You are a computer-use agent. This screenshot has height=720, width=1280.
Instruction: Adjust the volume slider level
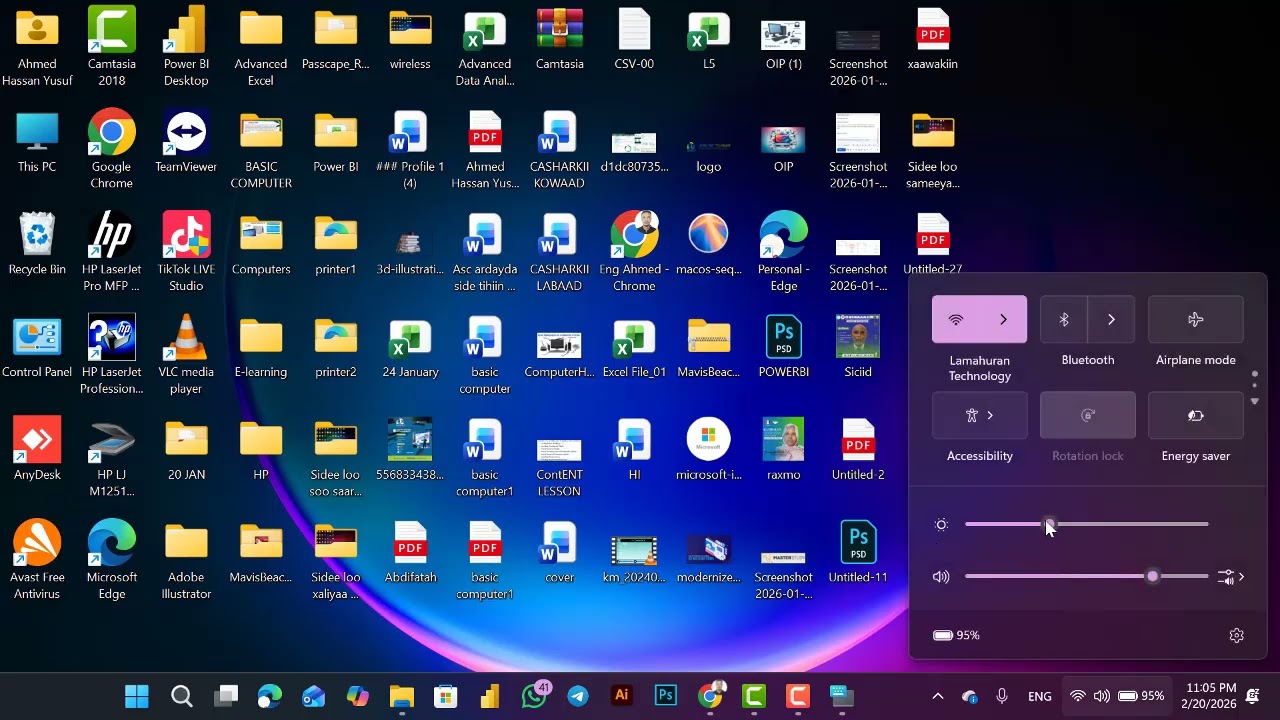point(1087,577)
